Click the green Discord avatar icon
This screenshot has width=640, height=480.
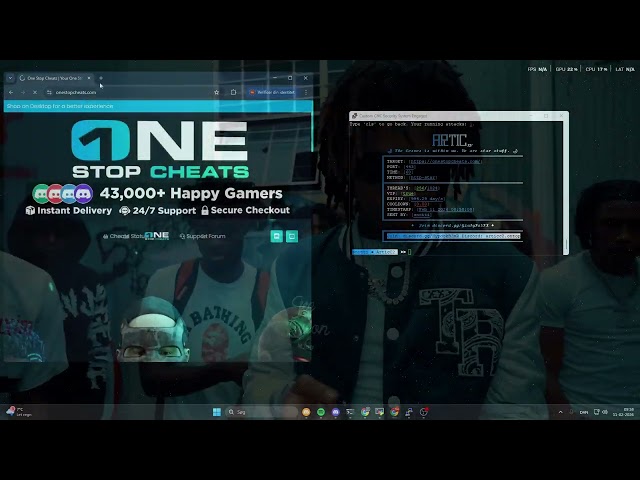click(x=42, y=193)
